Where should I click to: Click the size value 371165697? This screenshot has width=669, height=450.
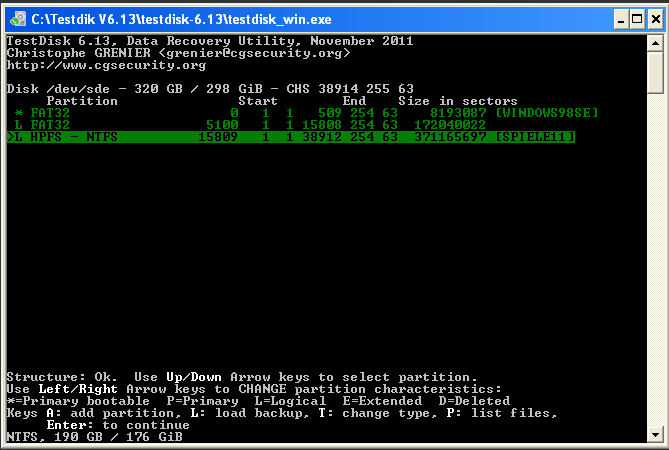click(x=450, y=137)
